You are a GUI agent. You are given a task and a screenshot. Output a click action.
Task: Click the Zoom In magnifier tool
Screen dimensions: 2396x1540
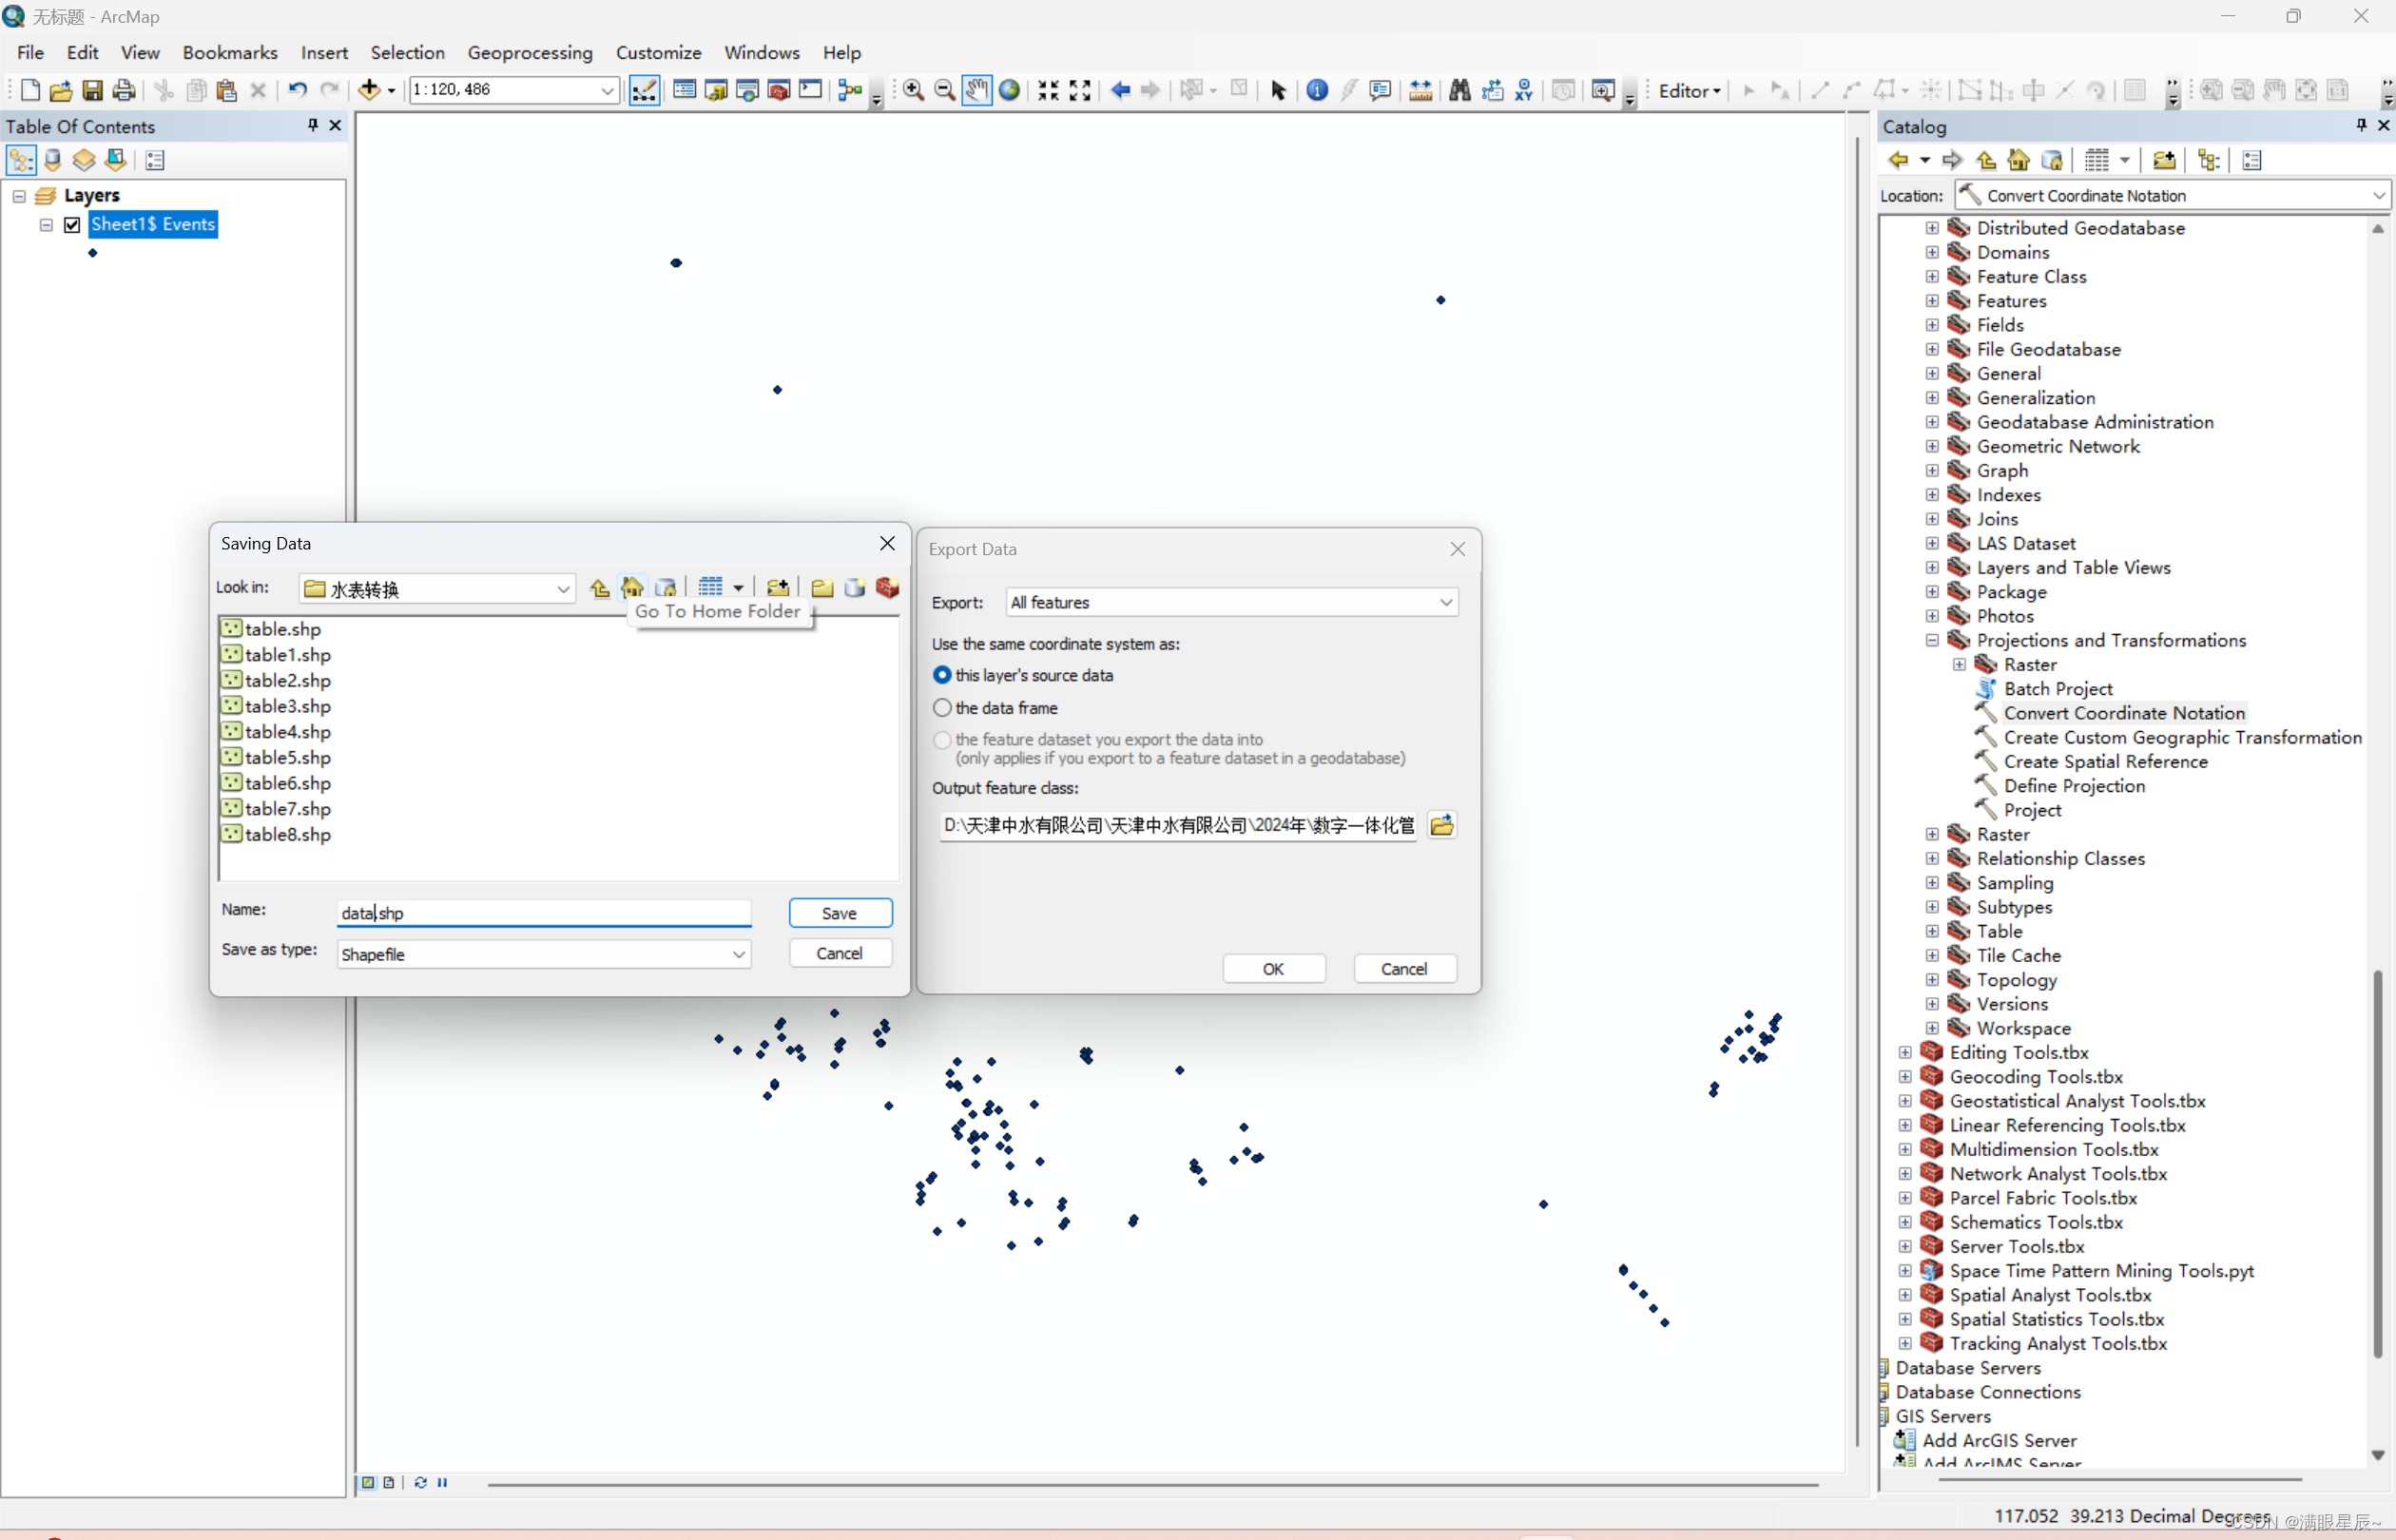[x=913, y=90]
